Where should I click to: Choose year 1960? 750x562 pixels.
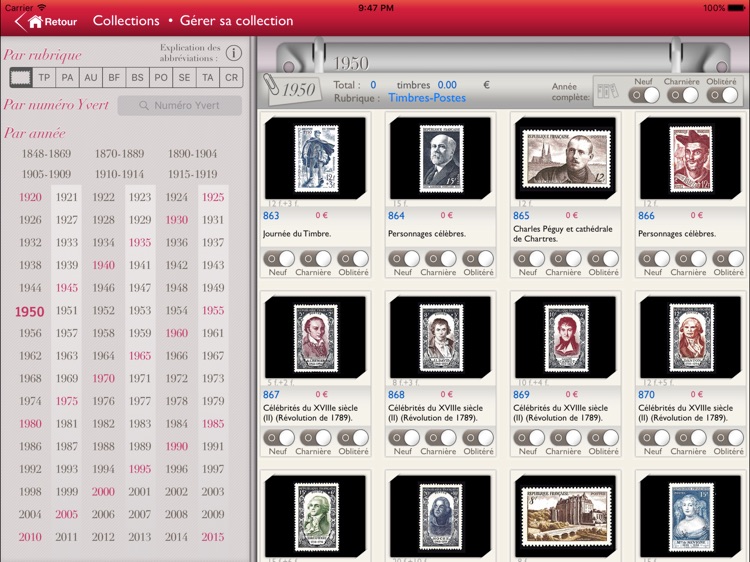[176, 333]
